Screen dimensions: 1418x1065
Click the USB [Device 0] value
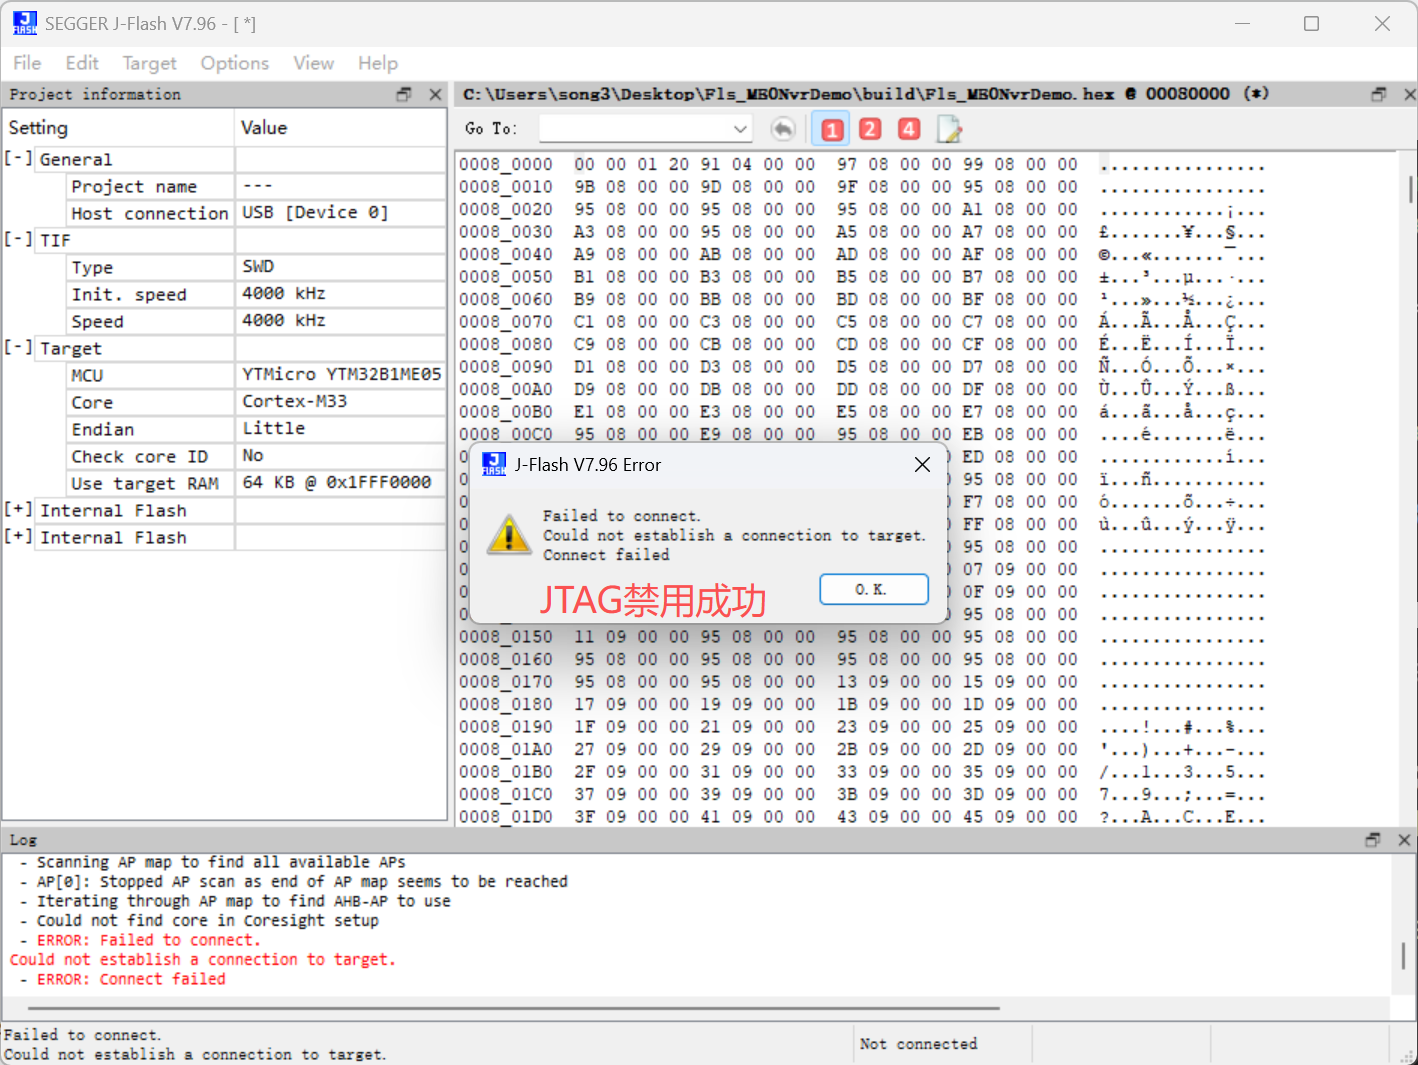(315, 213)
